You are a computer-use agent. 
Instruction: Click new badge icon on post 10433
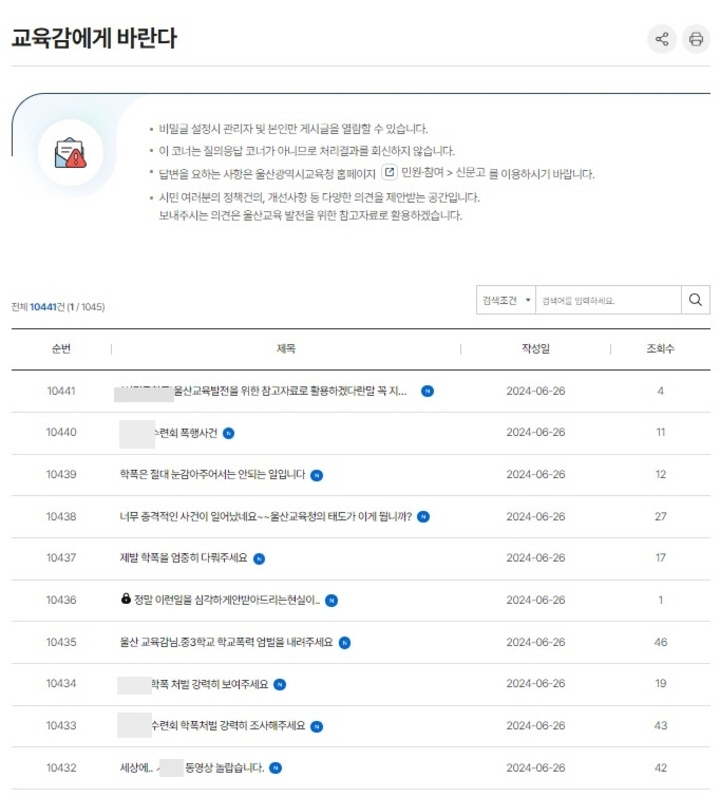317,727
